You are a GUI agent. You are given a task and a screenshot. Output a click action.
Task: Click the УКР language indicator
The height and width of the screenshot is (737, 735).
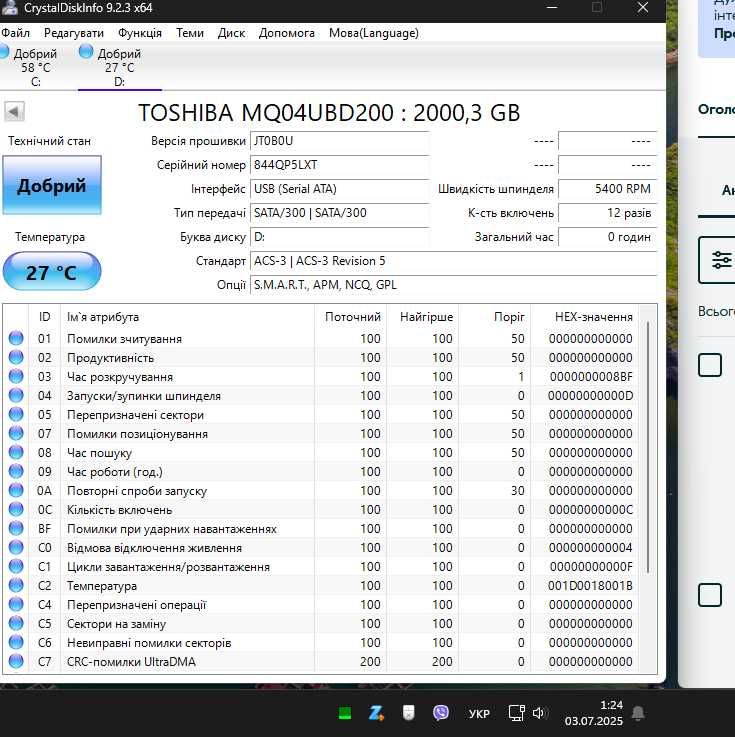pyautogui.click(x=479, y=713)
